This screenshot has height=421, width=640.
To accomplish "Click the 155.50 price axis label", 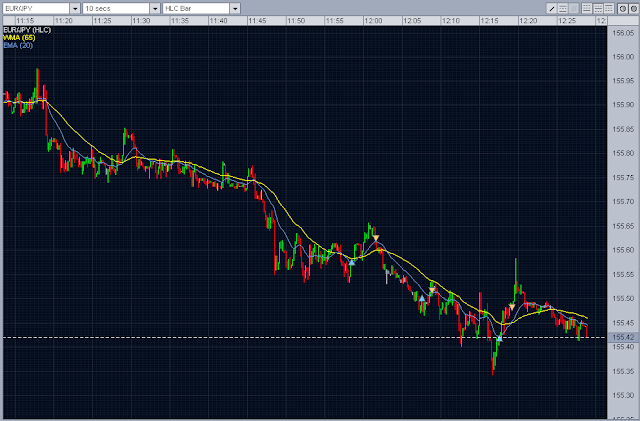I will point(623,298).
